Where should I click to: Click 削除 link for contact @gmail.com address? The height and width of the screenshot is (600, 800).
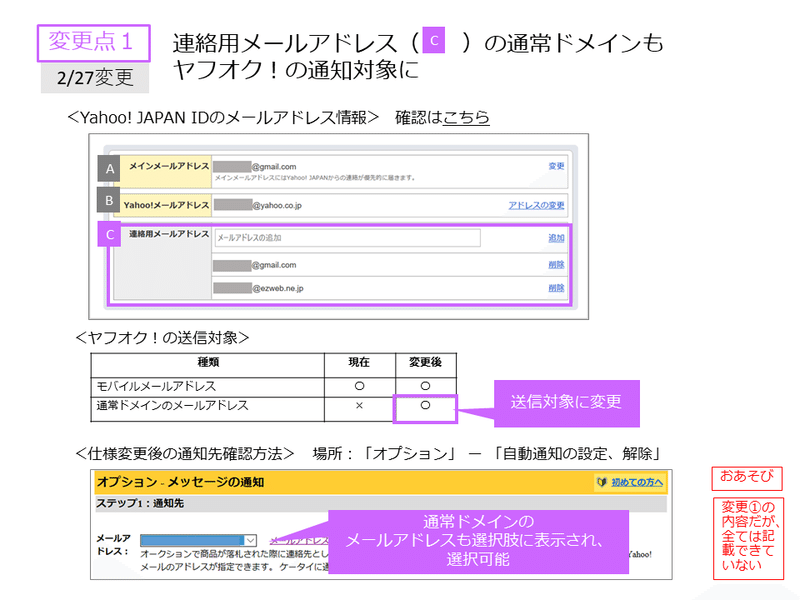(x=556, y=265)
